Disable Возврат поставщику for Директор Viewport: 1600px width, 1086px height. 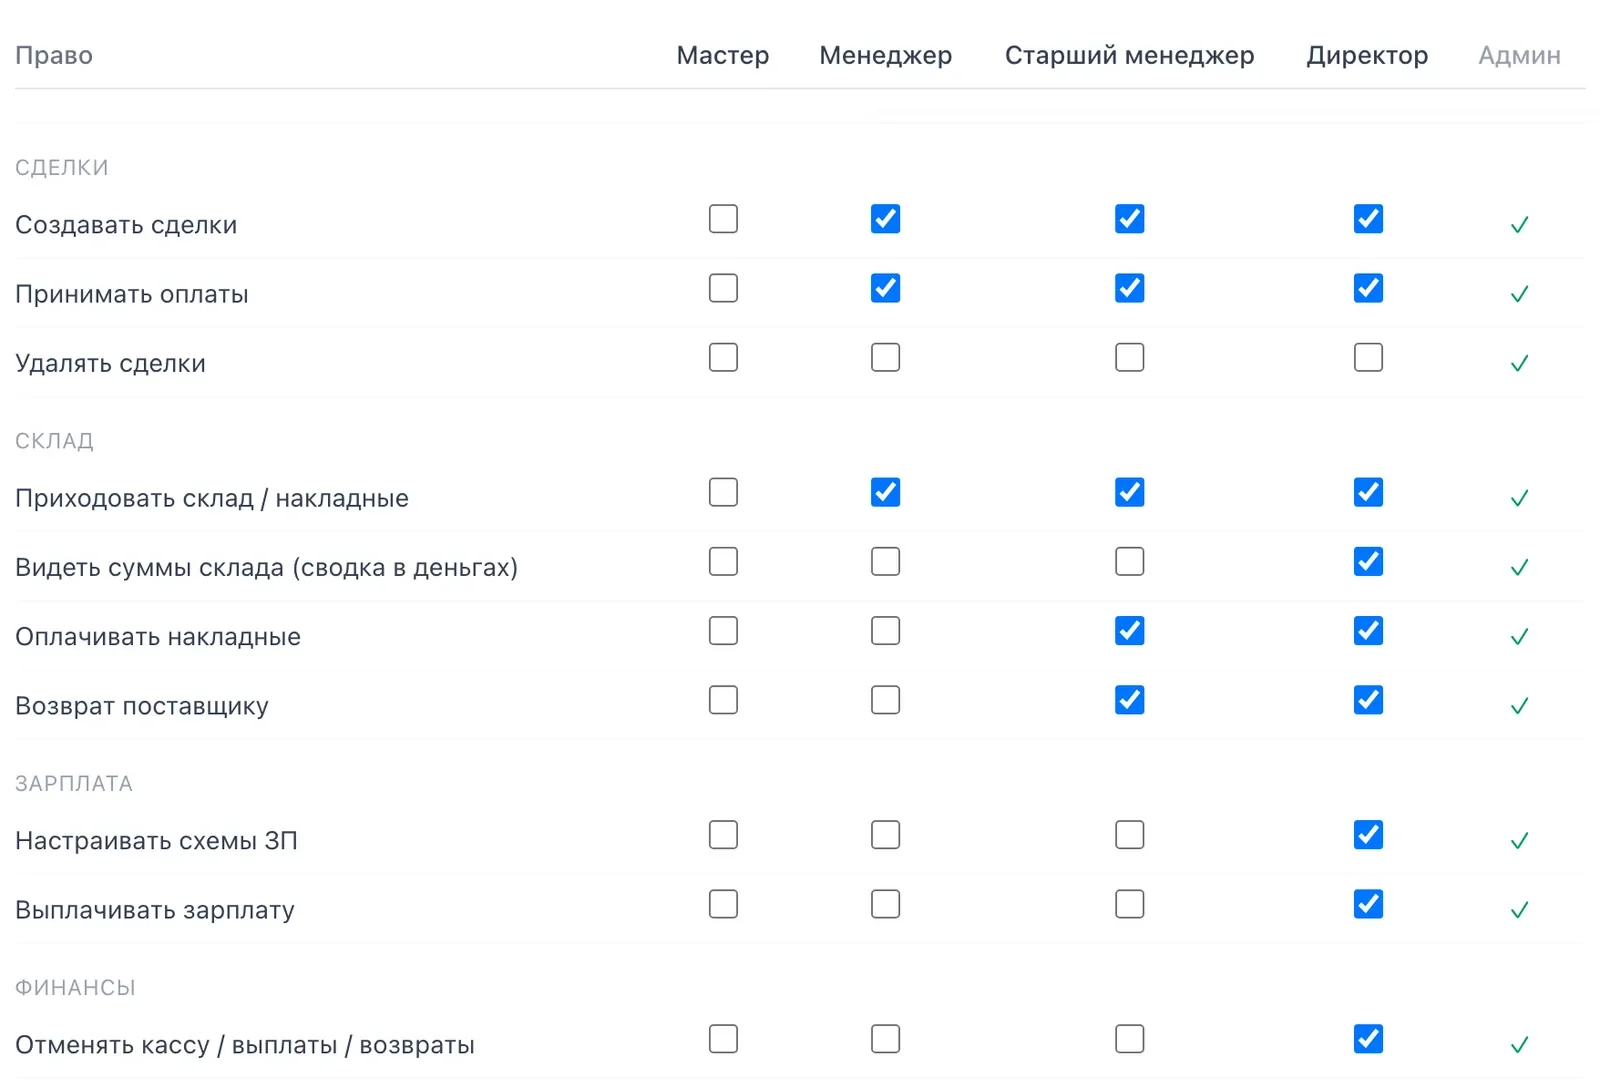tap(1368, 700)
